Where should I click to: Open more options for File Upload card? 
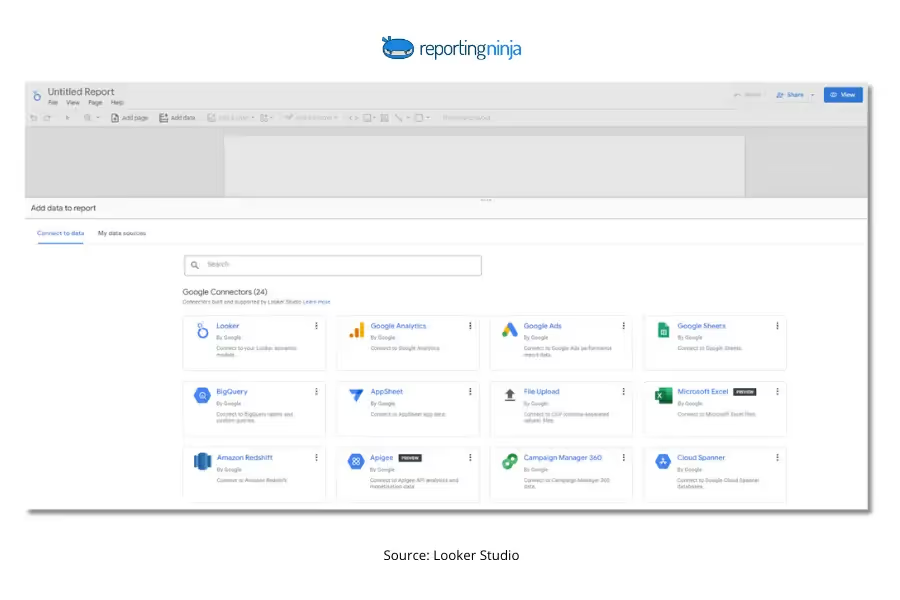coord(623,392)
